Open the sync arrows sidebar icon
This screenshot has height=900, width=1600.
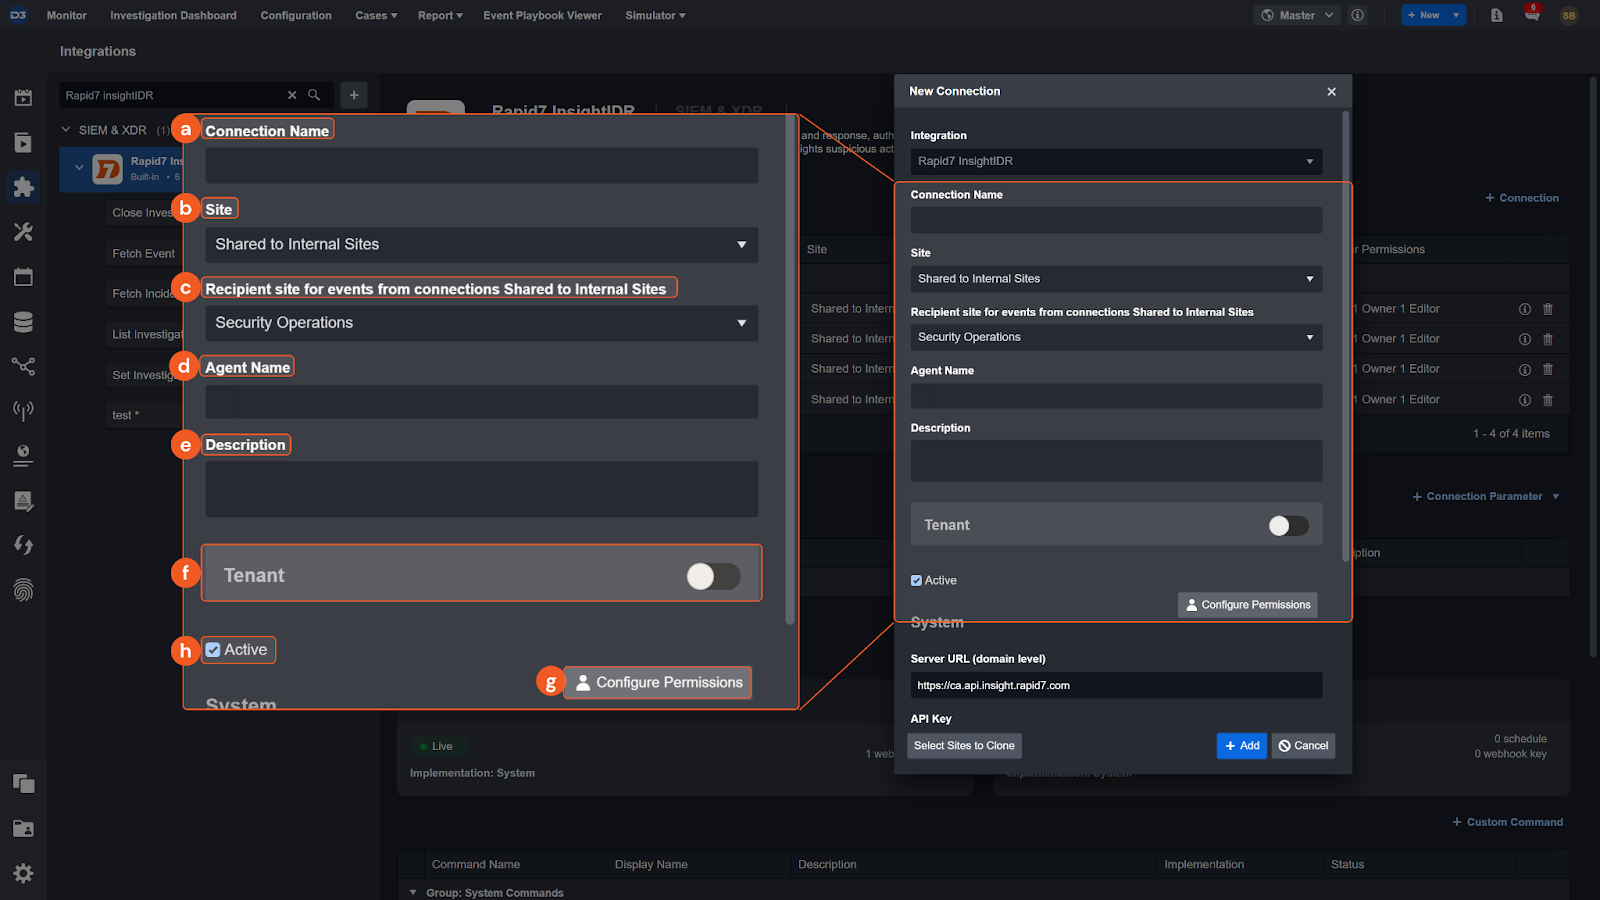[x=23, y=545]
